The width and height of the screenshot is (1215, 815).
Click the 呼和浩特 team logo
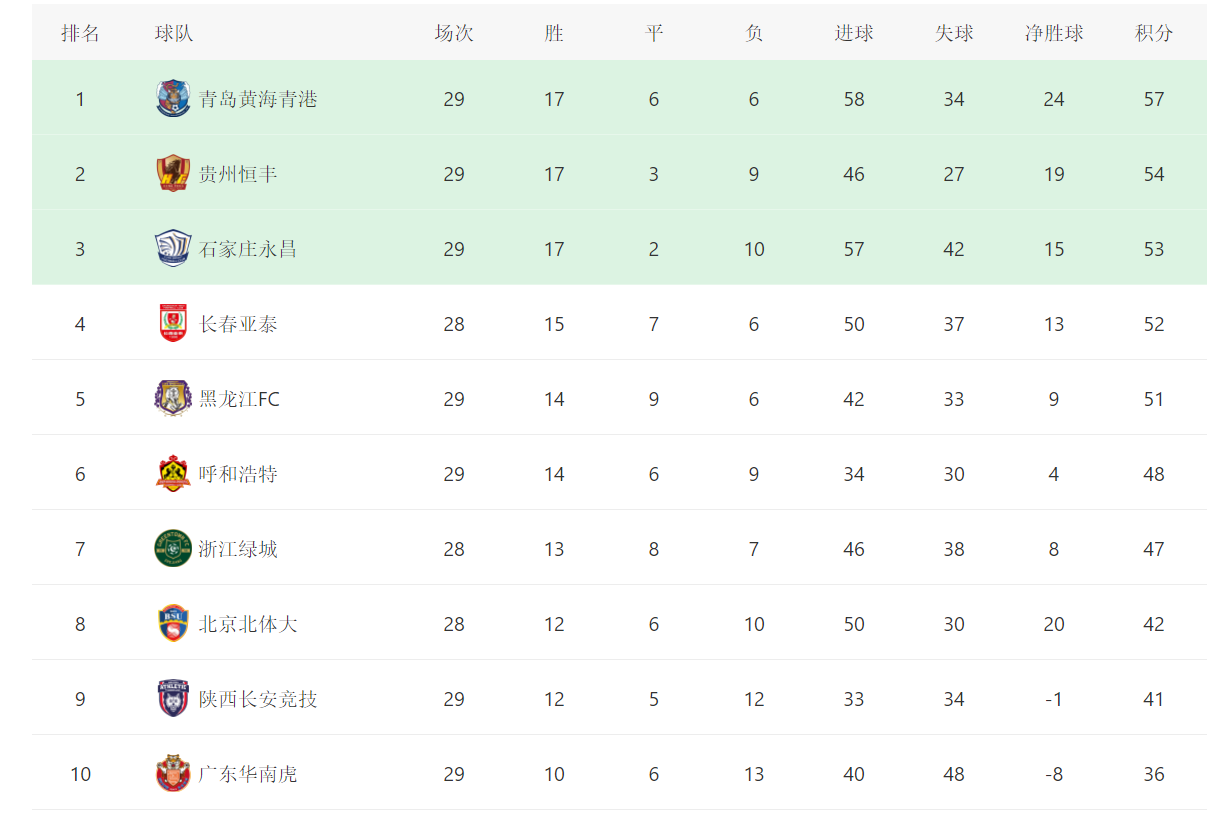173,474
